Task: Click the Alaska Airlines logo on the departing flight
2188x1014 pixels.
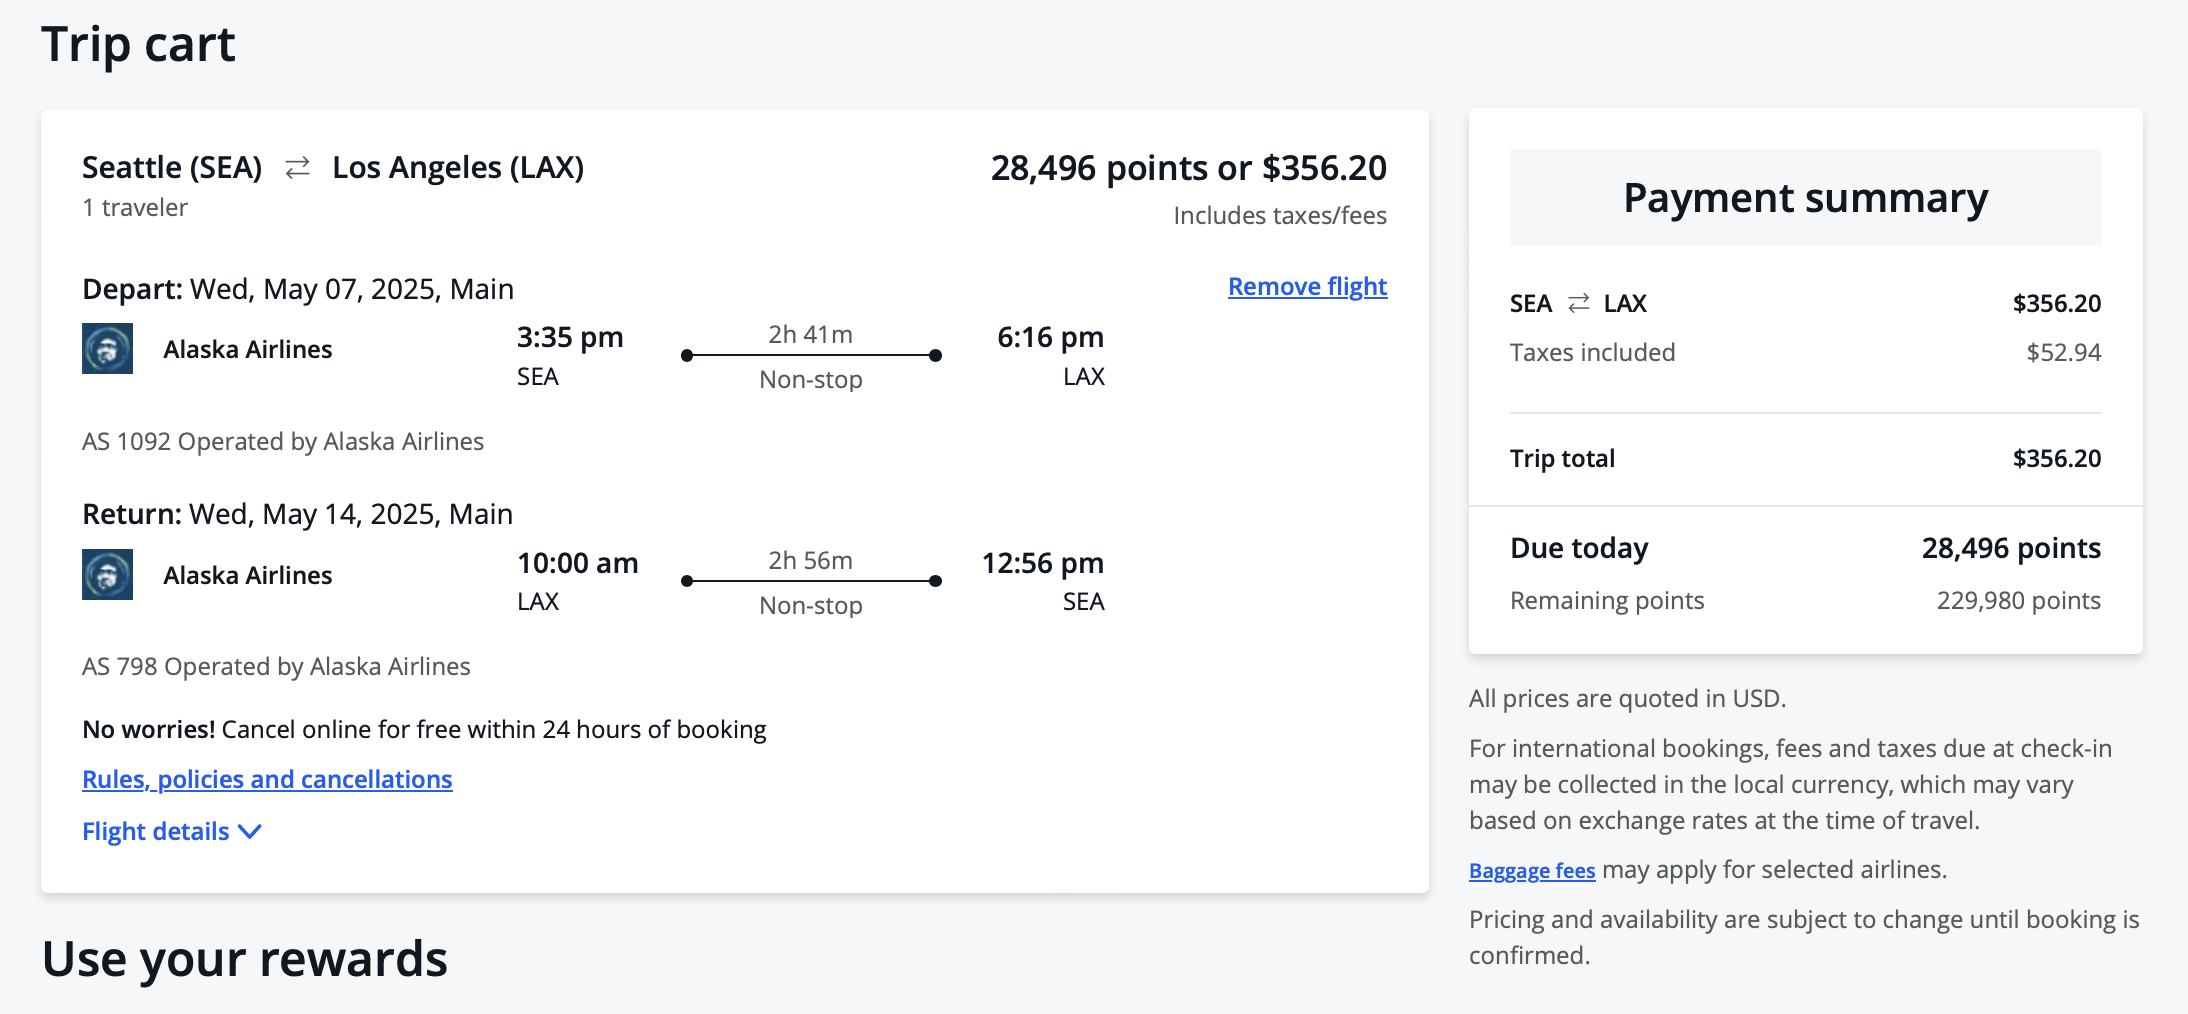Action: (107, 348)
